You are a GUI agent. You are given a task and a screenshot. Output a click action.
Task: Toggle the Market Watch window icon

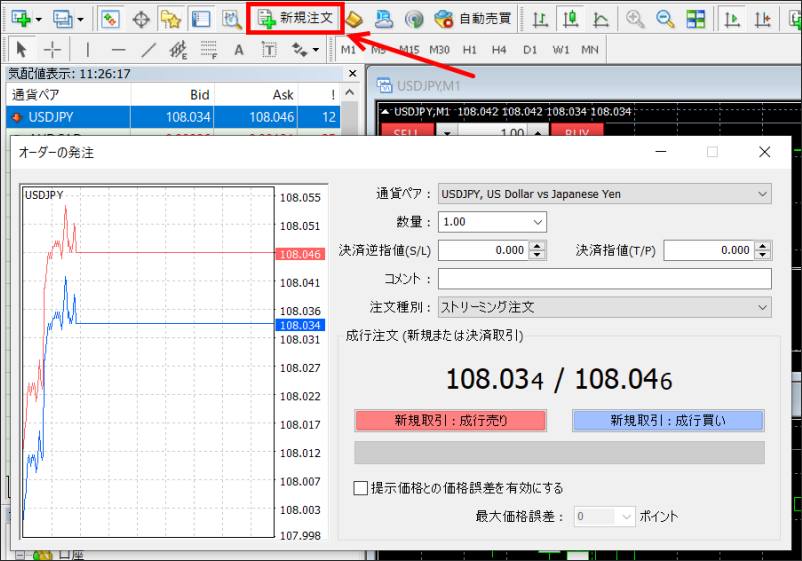(x=110, y=19)
